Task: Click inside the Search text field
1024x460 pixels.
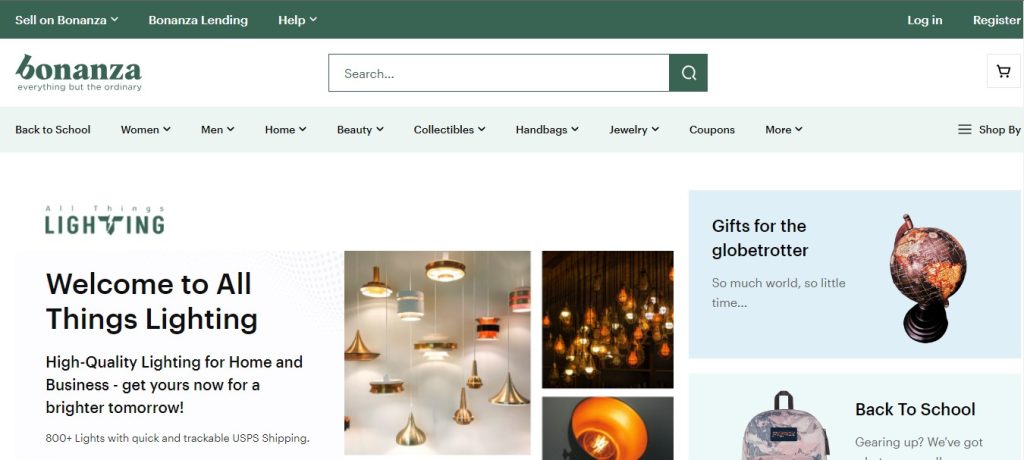Action: coord(498,73)
